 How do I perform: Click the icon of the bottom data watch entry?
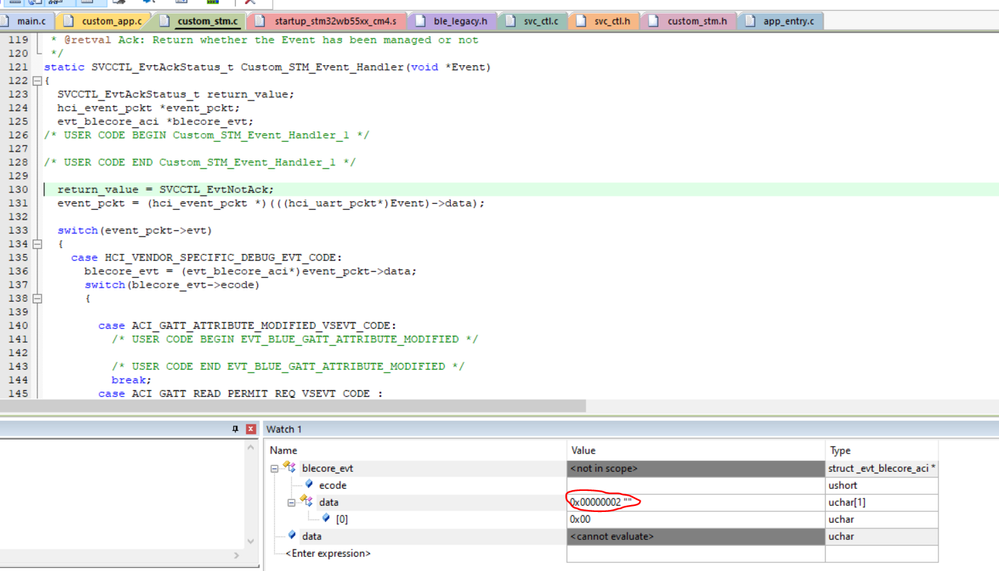click(292, 535)
